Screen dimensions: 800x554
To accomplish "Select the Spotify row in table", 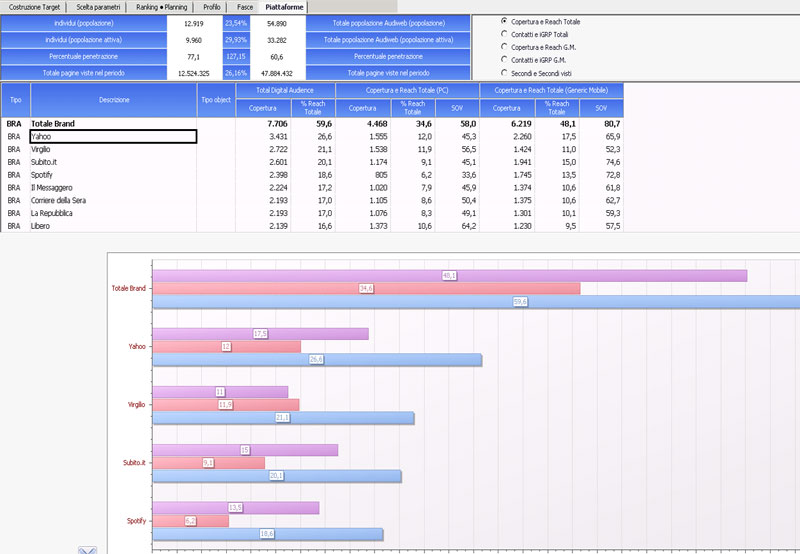I will tap(113, 174).
